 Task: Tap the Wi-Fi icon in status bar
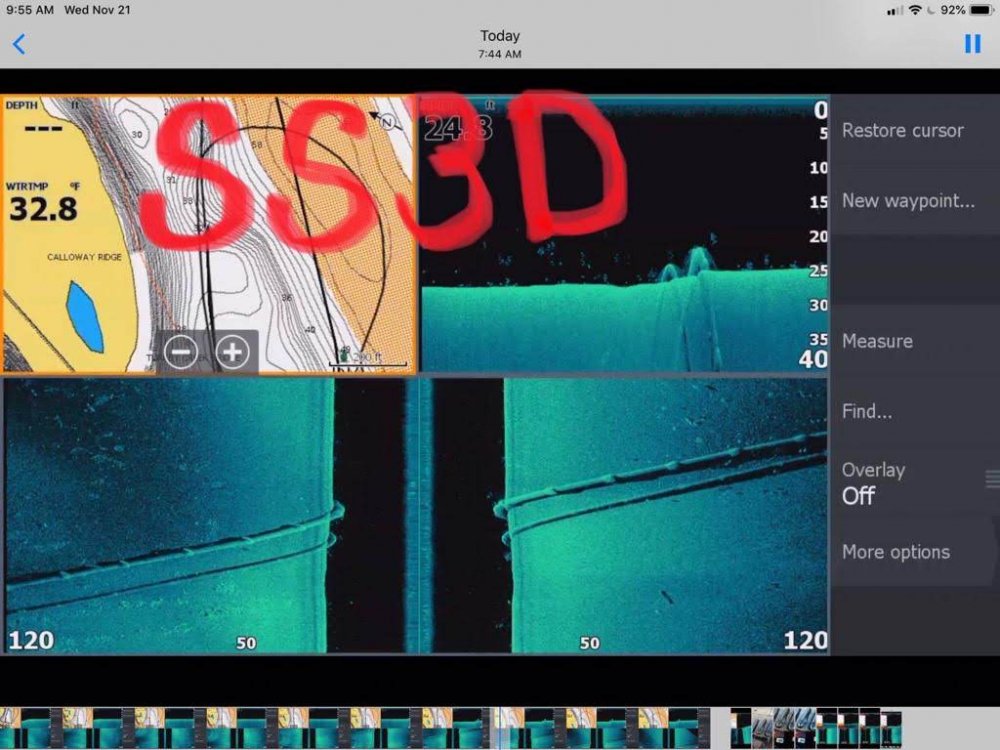tap(914, 10)
